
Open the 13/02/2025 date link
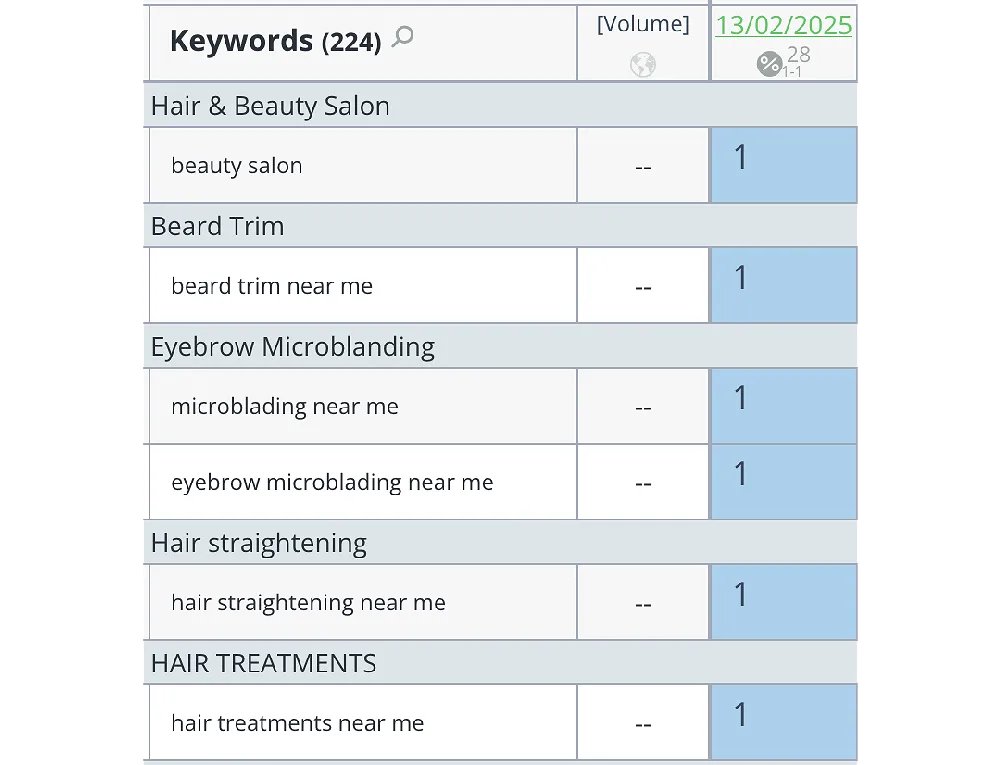click(783, 25)
